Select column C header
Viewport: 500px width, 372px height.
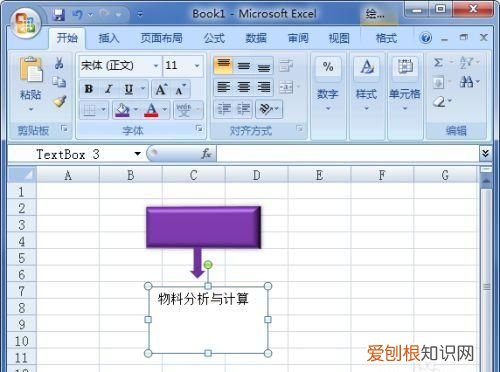(194, 175)
